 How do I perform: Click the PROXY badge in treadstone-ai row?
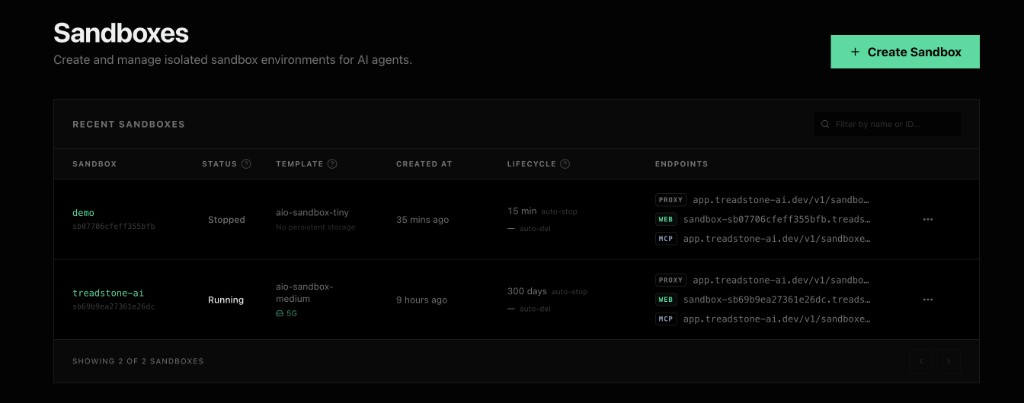(671, 280)
